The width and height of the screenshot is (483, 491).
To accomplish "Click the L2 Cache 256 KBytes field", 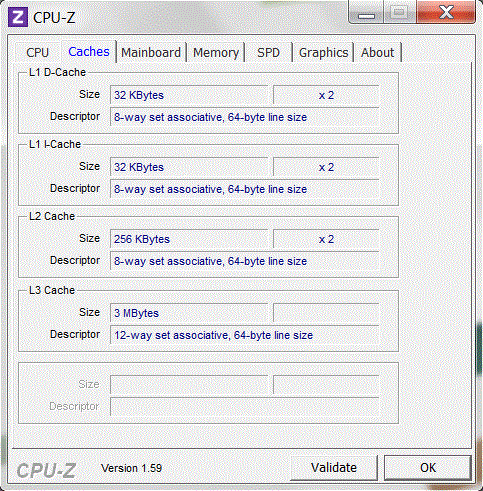I will (x=189, y=239).
